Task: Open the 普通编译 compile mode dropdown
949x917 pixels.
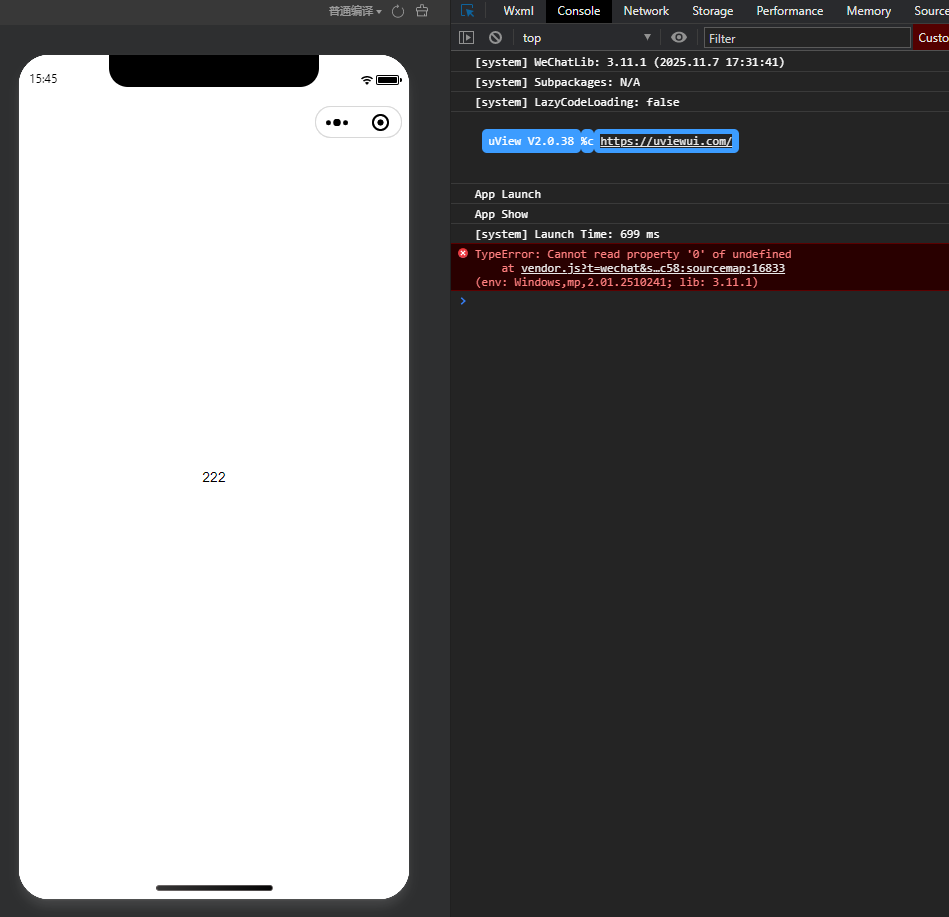Action: click(355, 11)
